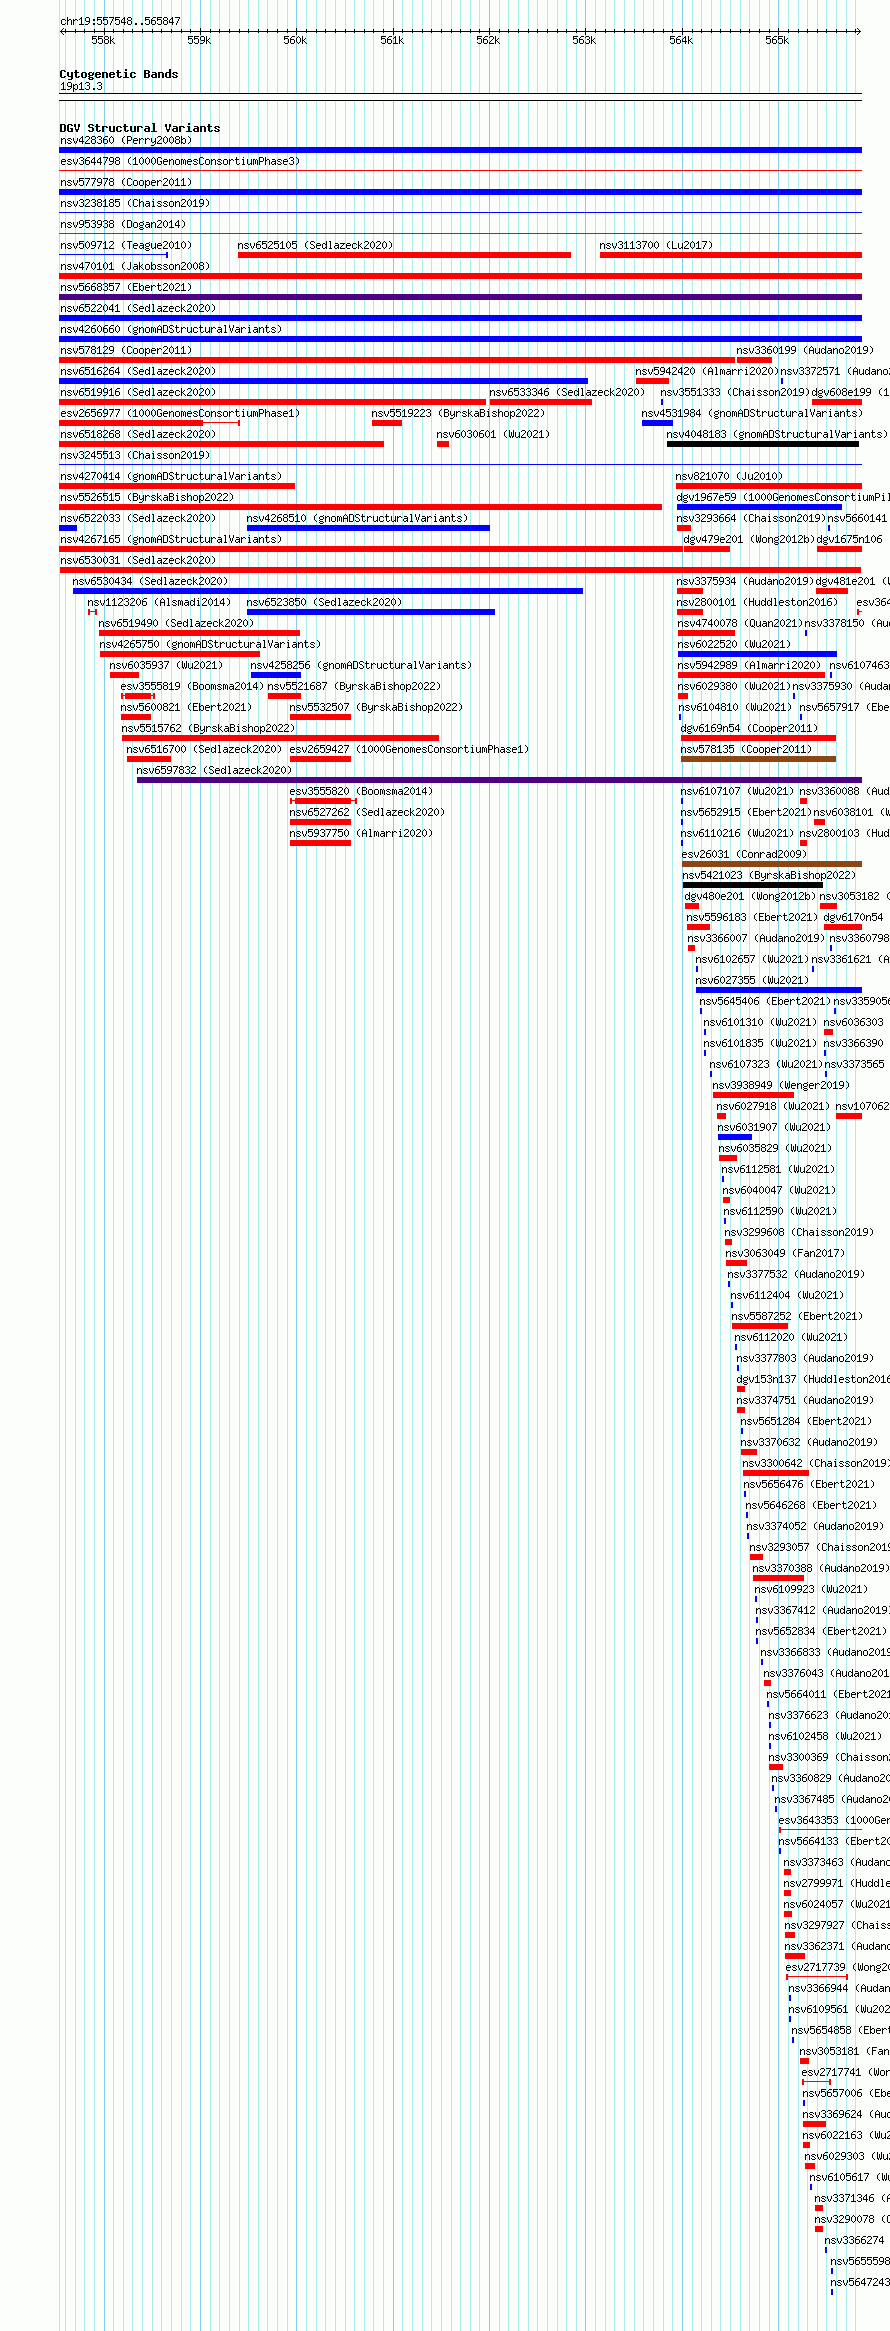Open nsv4740078 (Quan2021) label
Screen dimensions: 890x2331
740,624
